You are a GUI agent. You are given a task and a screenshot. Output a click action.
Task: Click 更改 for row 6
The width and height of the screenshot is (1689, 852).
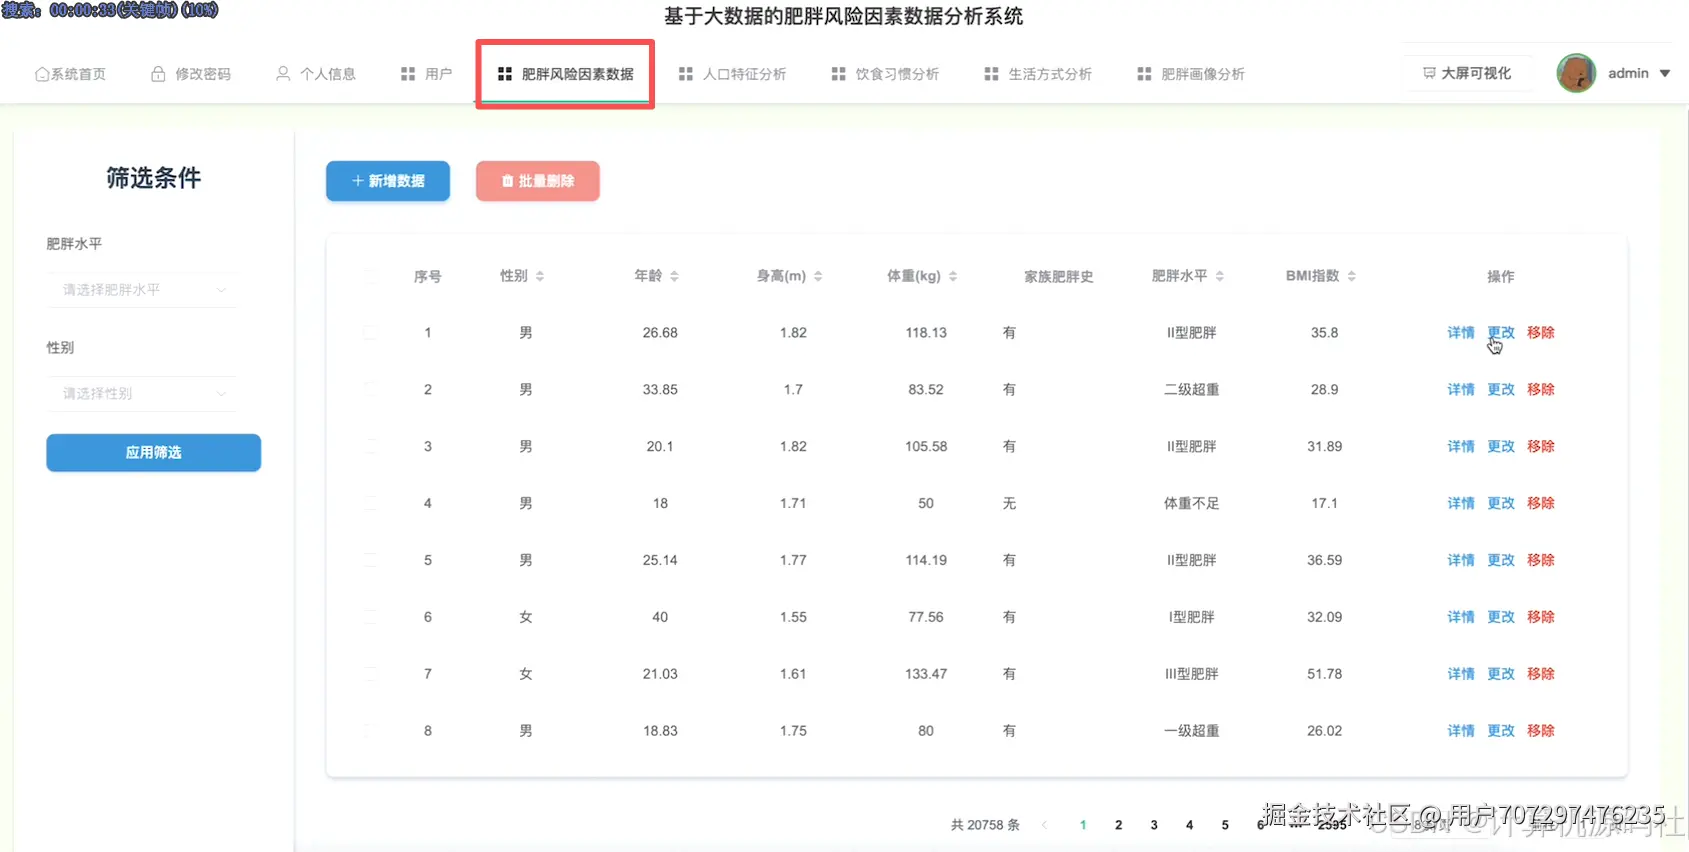tap(1501, 618)
